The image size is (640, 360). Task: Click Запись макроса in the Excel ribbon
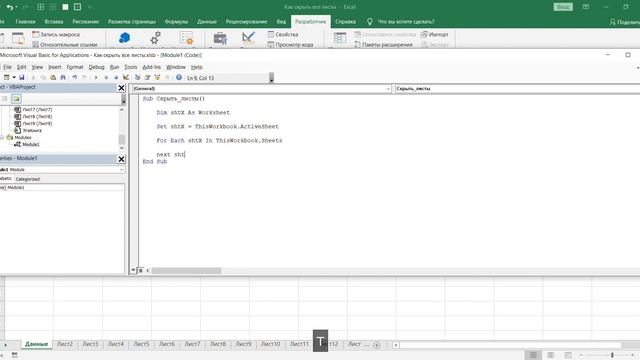click(x=56, y=35)
